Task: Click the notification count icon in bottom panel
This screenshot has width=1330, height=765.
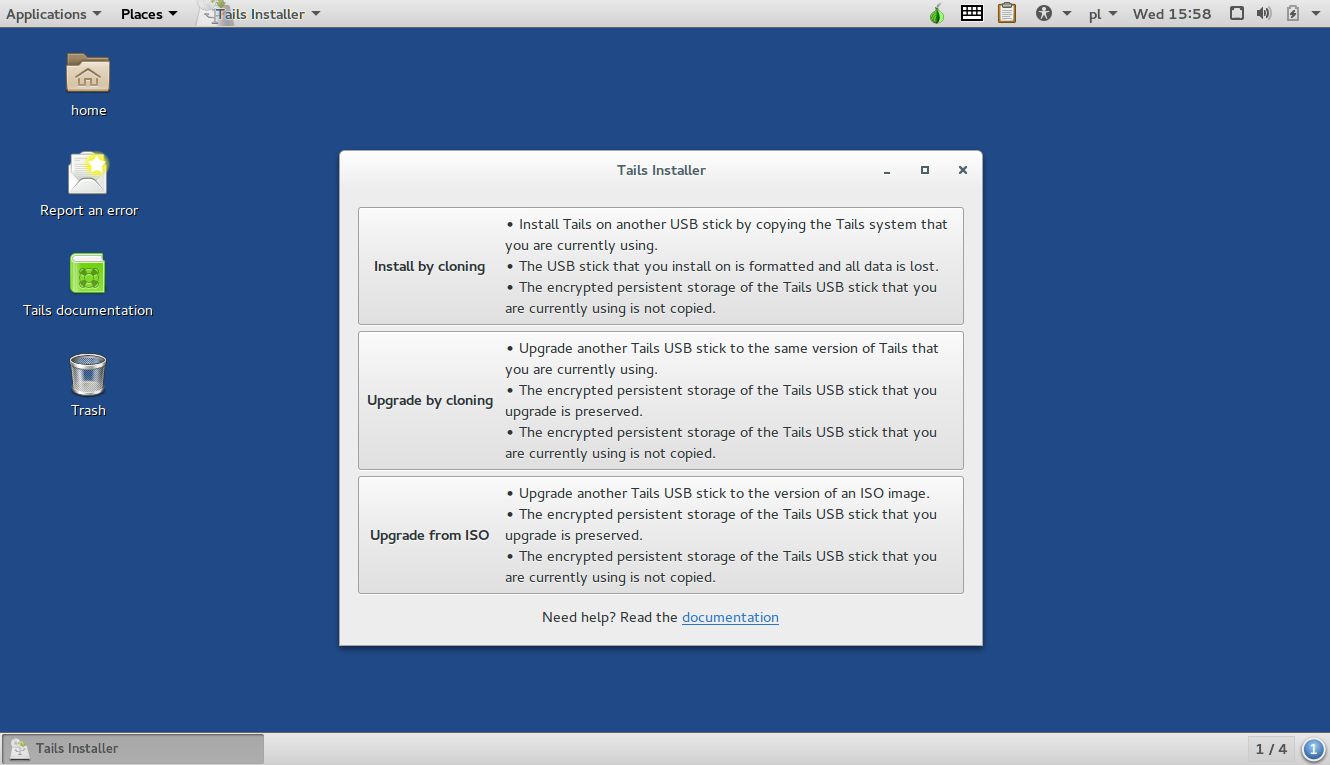Action: tap(1313, 749)
